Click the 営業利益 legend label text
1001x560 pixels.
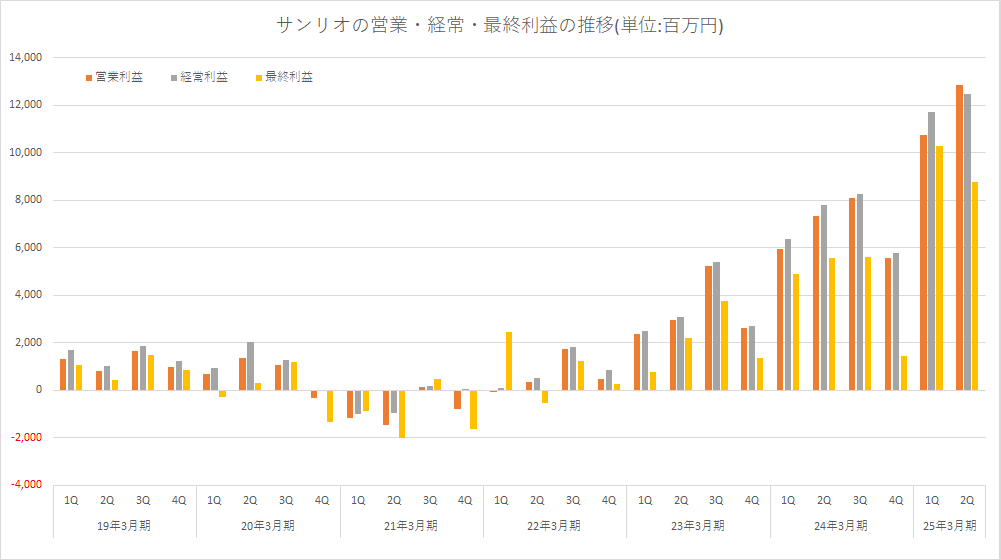tap(118, 77)
